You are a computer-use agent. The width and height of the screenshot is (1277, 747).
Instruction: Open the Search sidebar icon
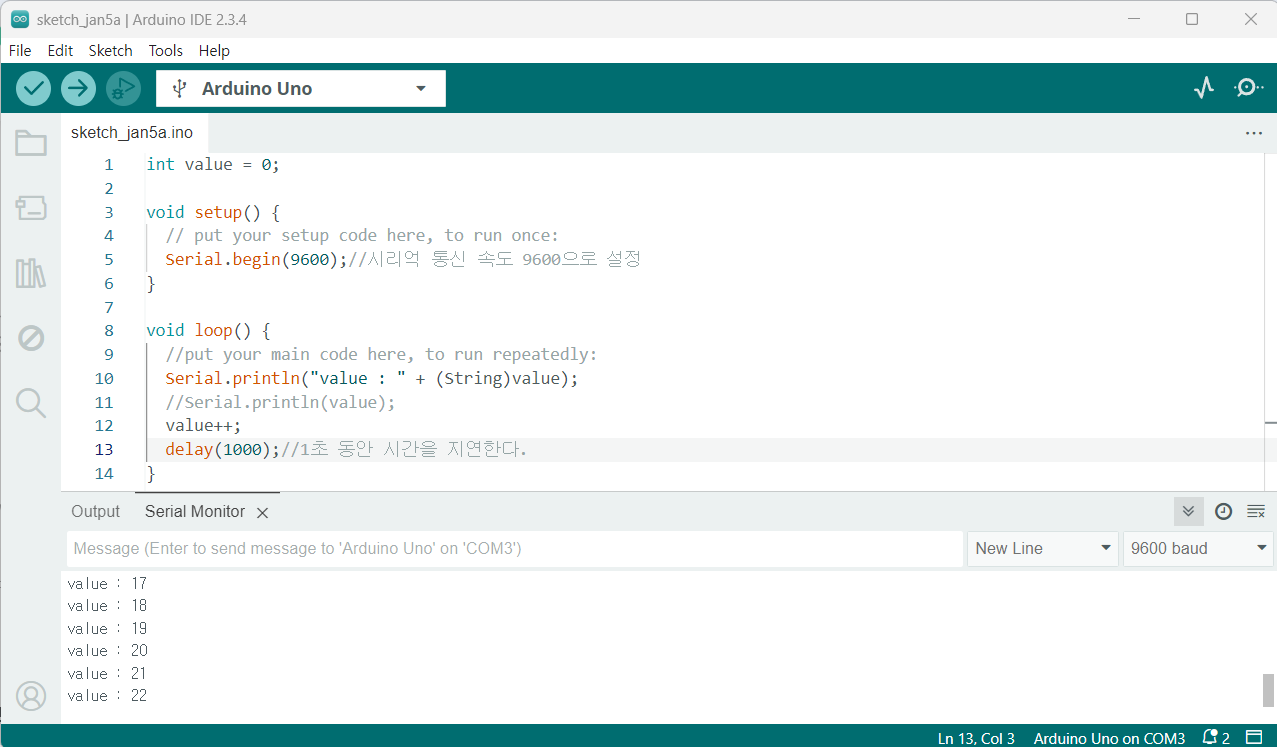click(31, 403)
